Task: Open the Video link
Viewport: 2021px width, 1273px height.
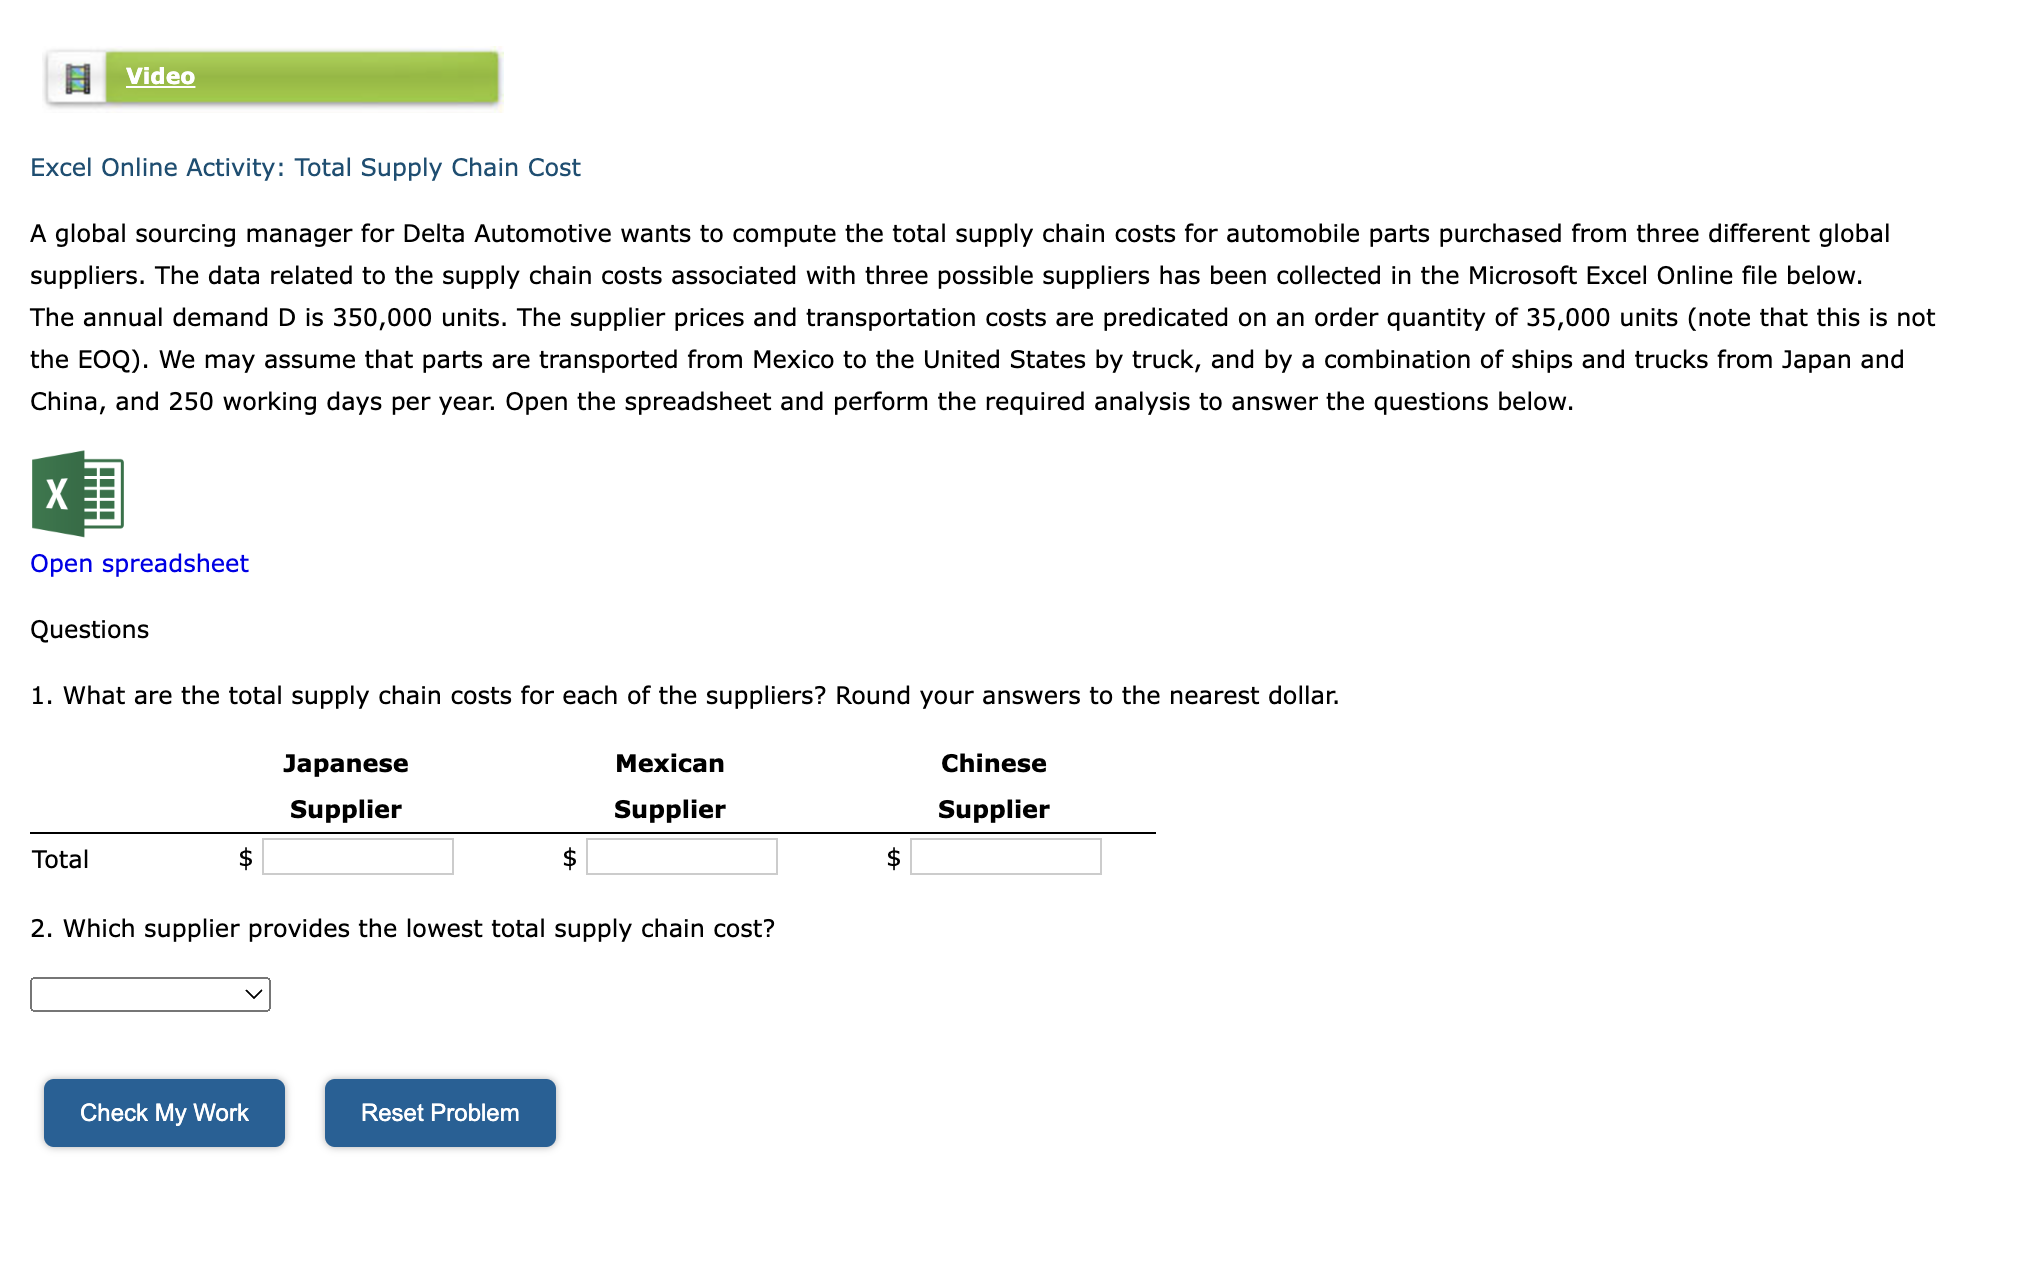Action: coord(159,76)
